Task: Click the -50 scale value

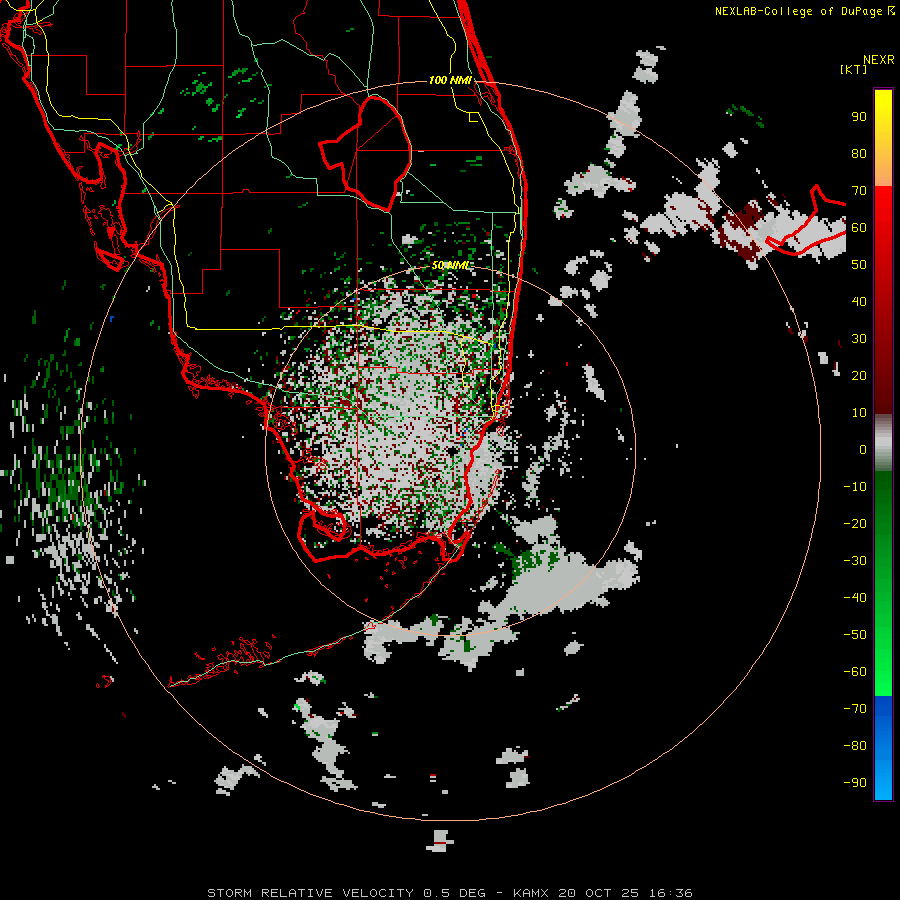Action: (855, 635)
